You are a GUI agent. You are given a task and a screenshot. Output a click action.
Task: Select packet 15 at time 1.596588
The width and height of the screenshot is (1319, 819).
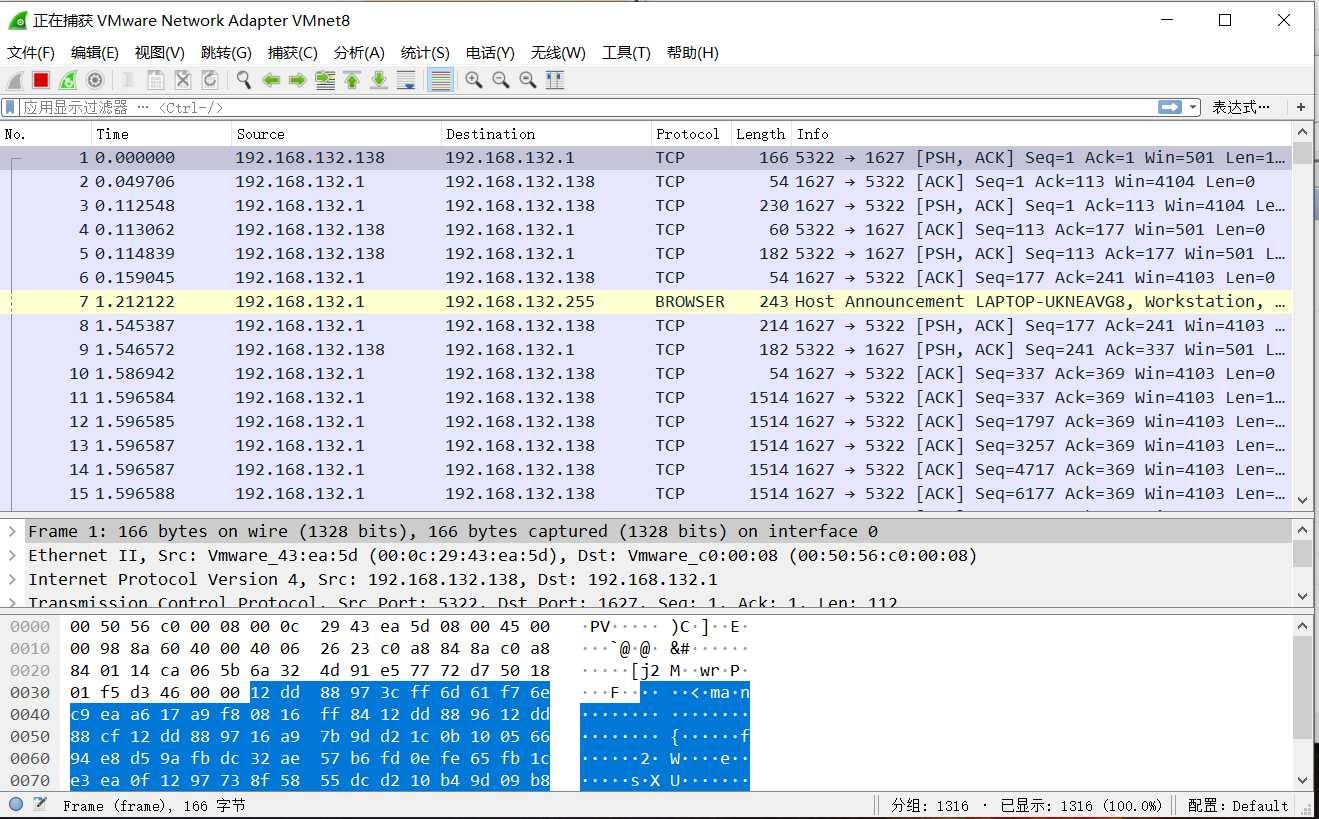point(646,493)
